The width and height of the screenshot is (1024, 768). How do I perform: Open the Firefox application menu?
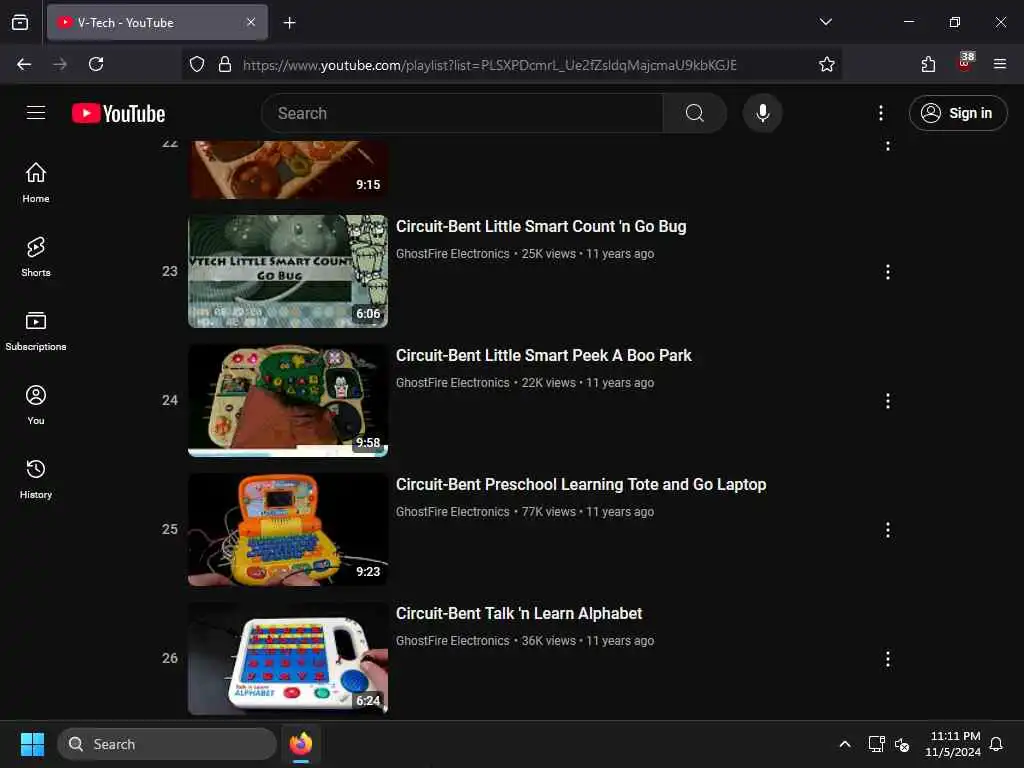(1000, 64)
